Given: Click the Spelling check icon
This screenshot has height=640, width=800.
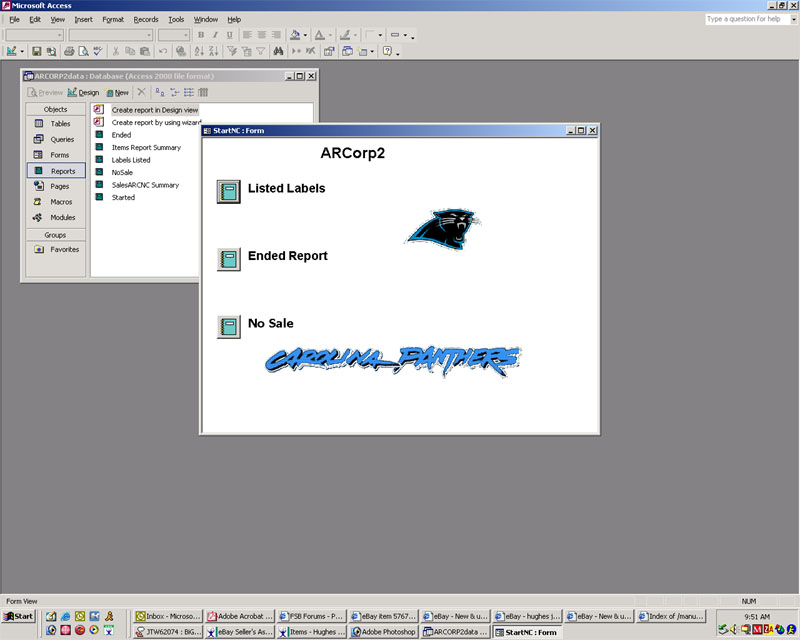Looking at the screenshot, I should 97,51.
